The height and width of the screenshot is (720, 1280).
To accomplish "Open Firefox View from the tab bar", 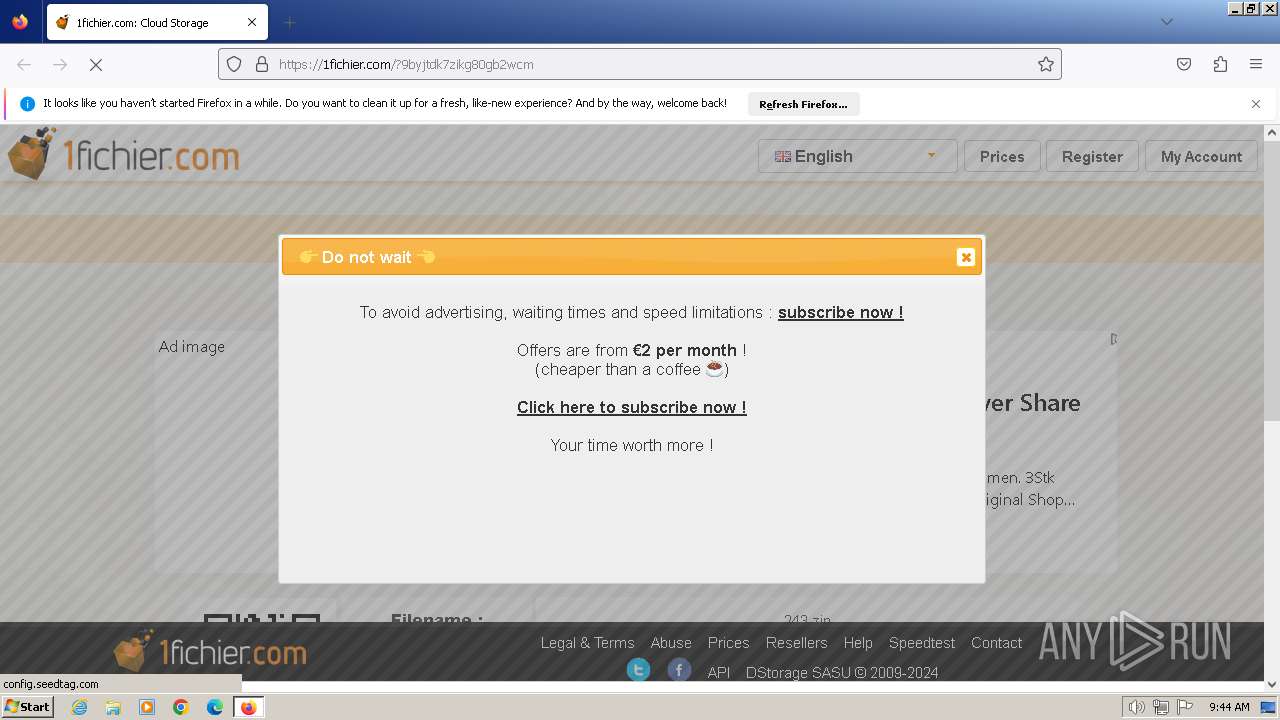I will coord(20,22).
